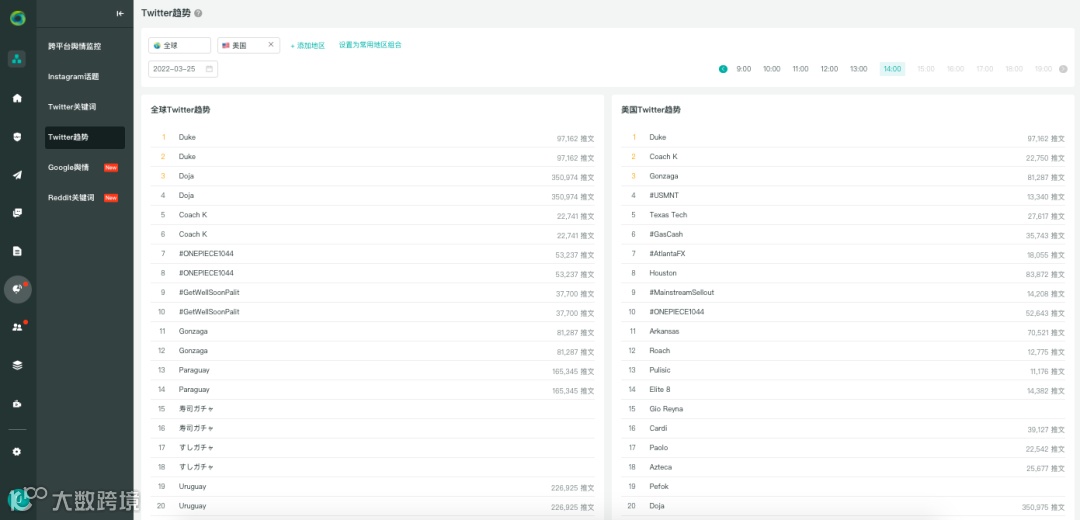
Task: Select the 19:00 time slot
Action: click(1043, 69)
